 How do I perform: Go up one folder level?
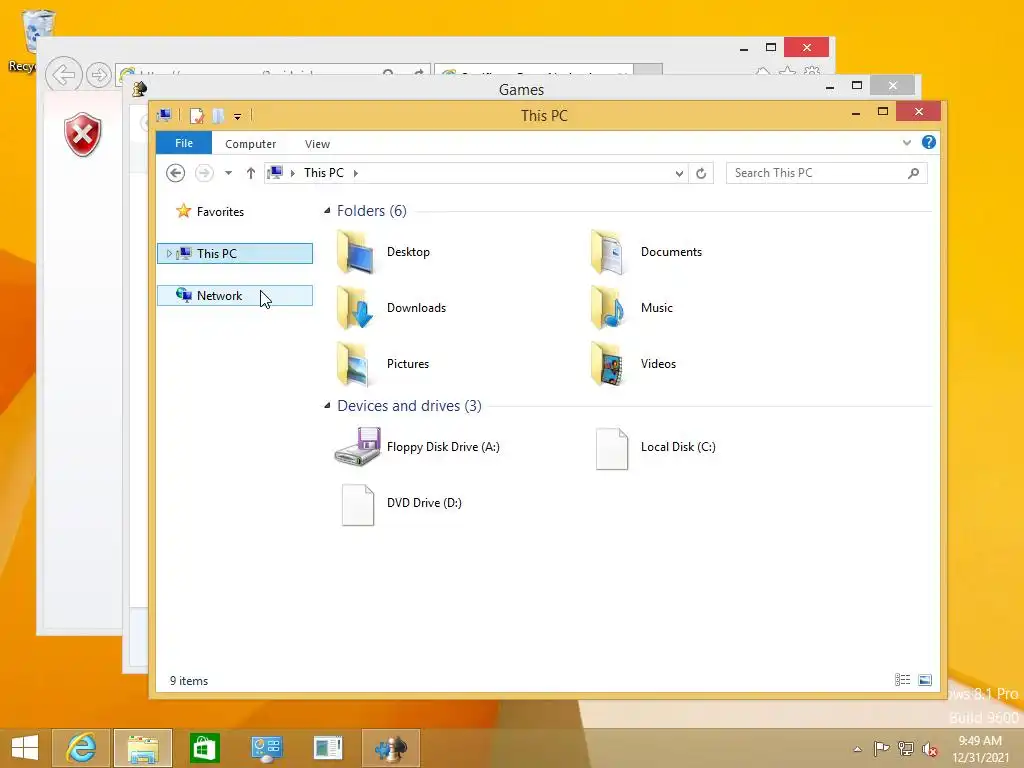[x=251, y=173]
